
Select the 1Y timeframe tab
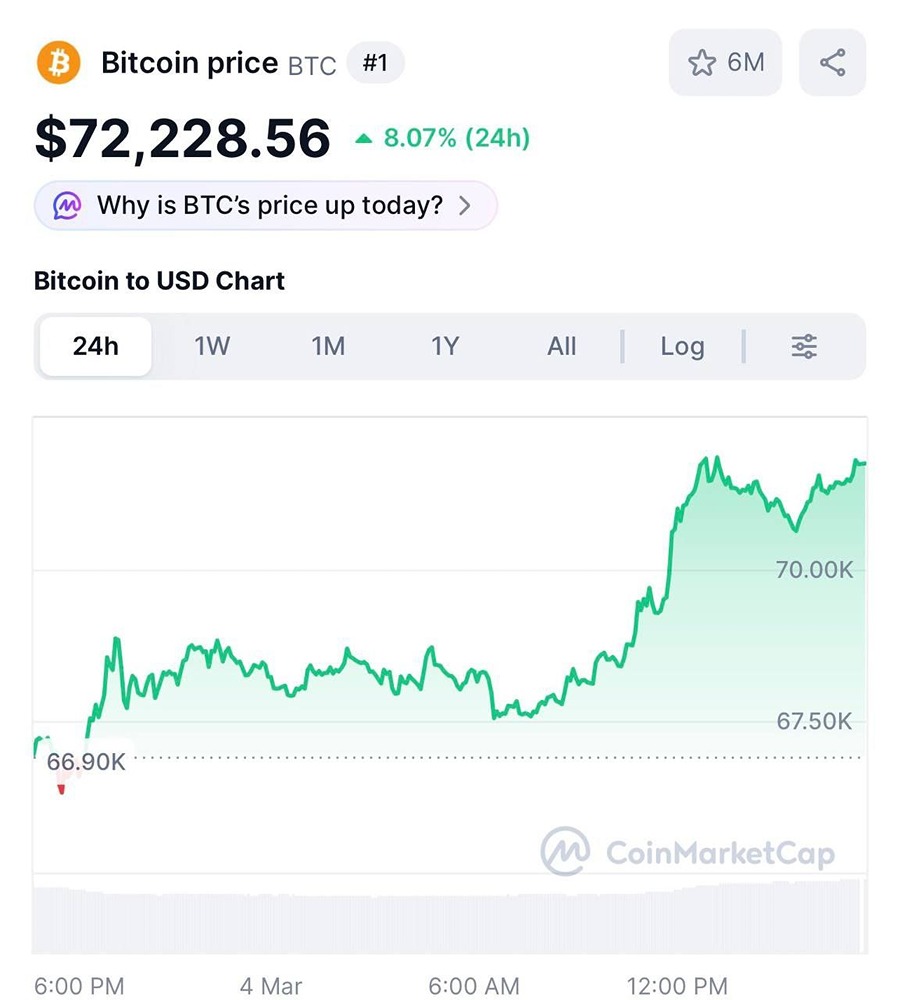coord(444,346)
